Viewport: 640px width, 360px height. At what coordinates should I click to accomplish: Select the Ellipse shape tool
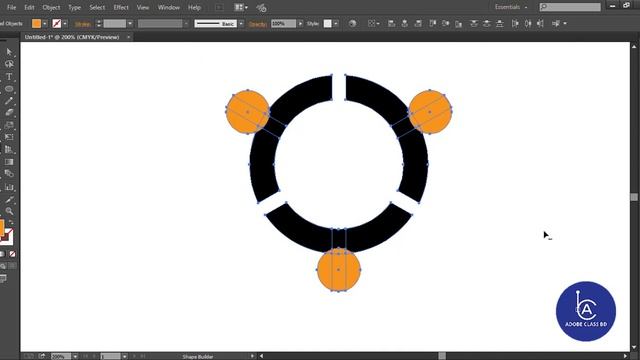[x=9, y=89]
